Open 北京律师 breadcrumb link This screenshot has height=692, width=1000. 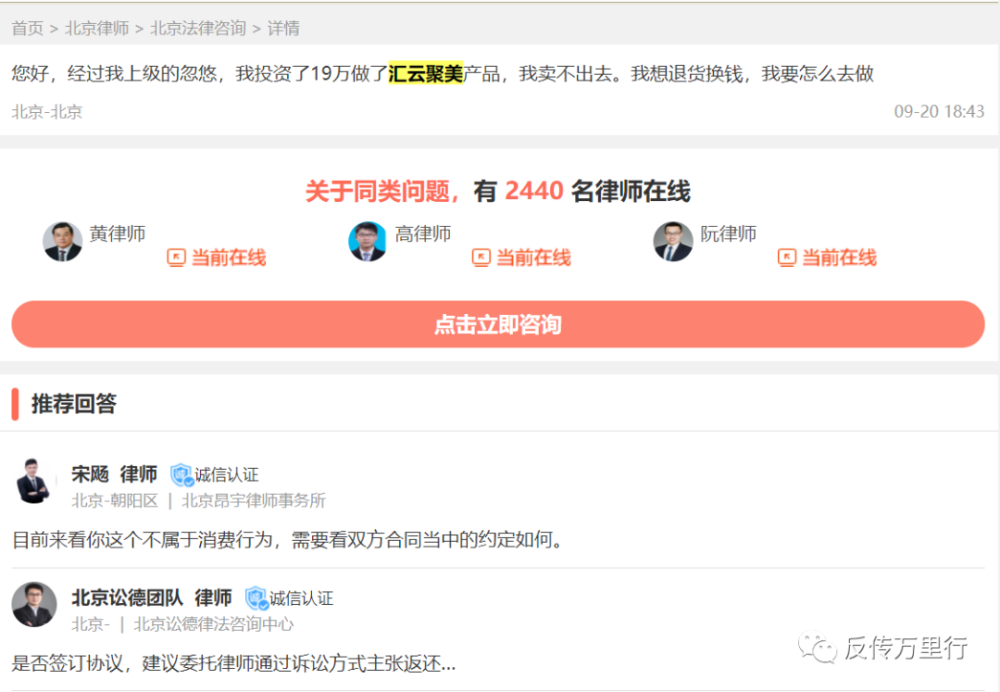[97, 28]
